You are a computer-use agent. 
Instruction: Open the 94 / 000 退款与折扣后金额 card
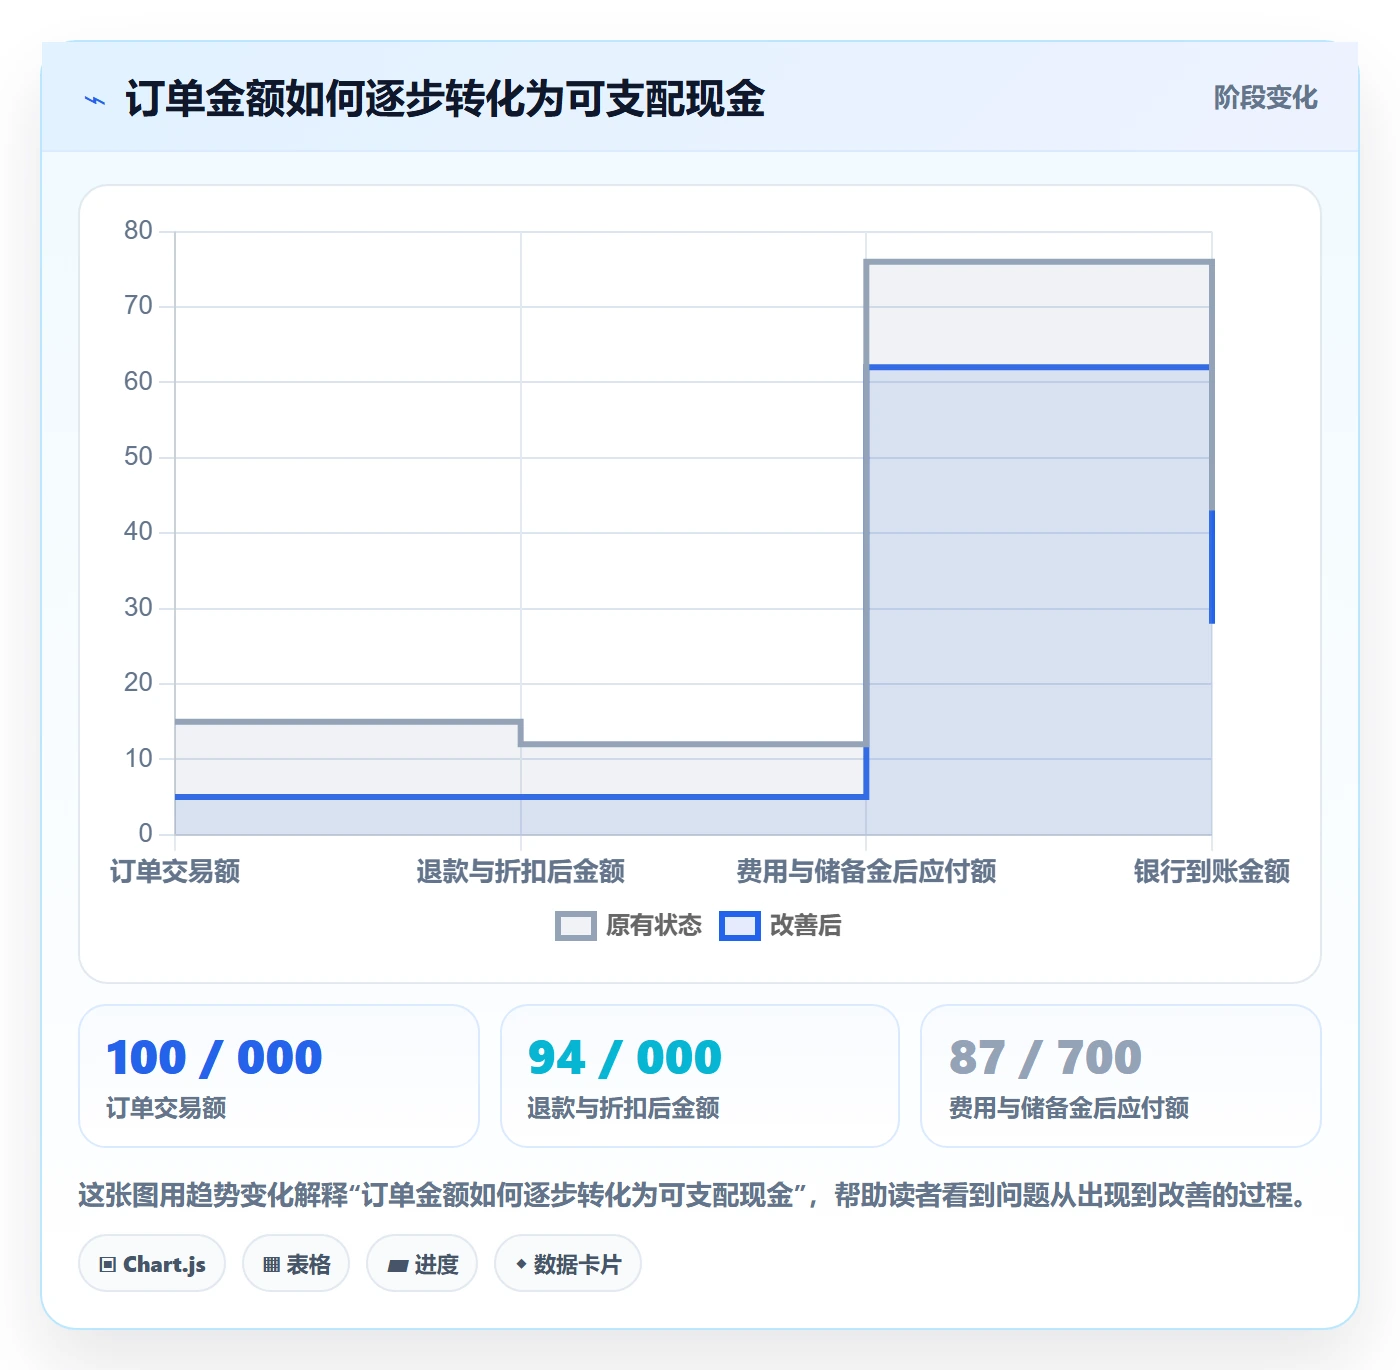700,1076
